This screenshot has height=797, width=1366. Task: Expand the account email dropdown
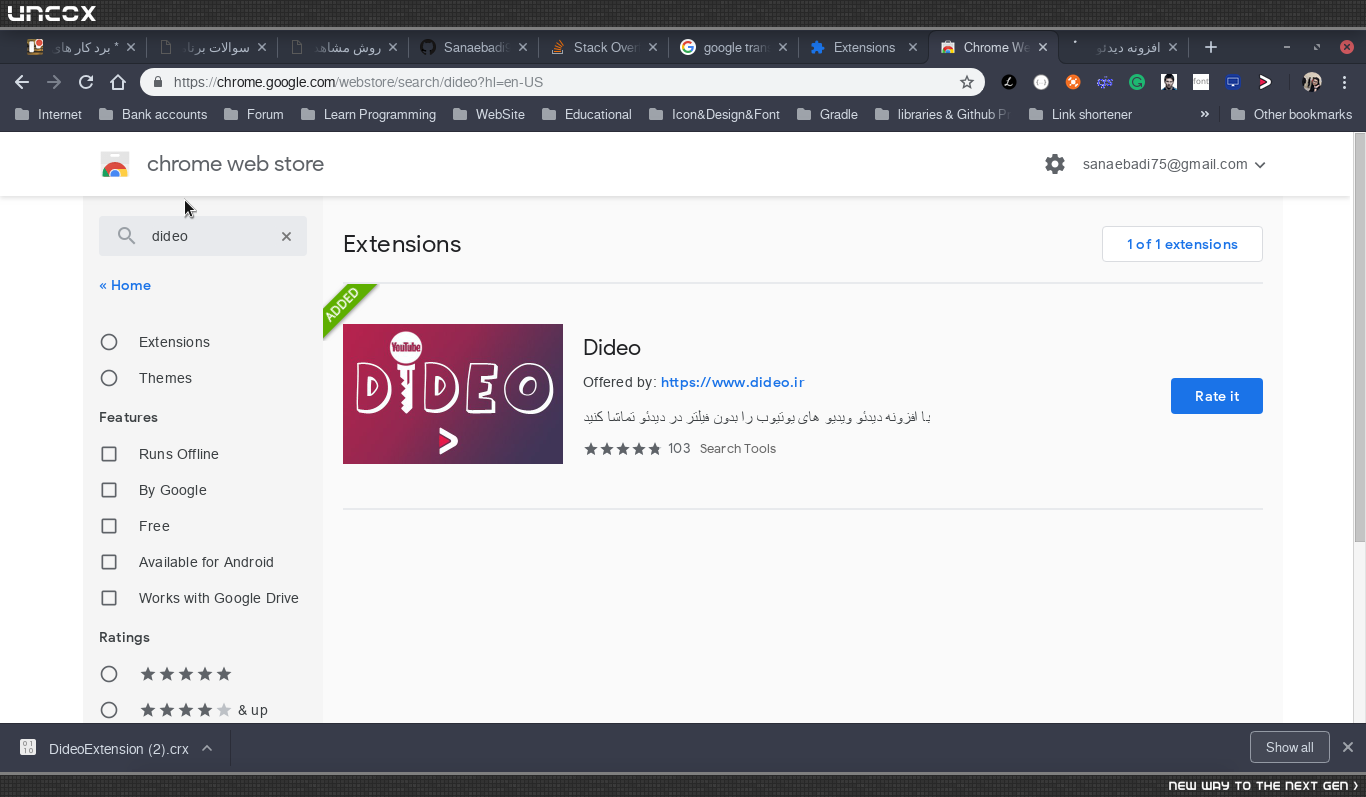[x=1260, y=165]
